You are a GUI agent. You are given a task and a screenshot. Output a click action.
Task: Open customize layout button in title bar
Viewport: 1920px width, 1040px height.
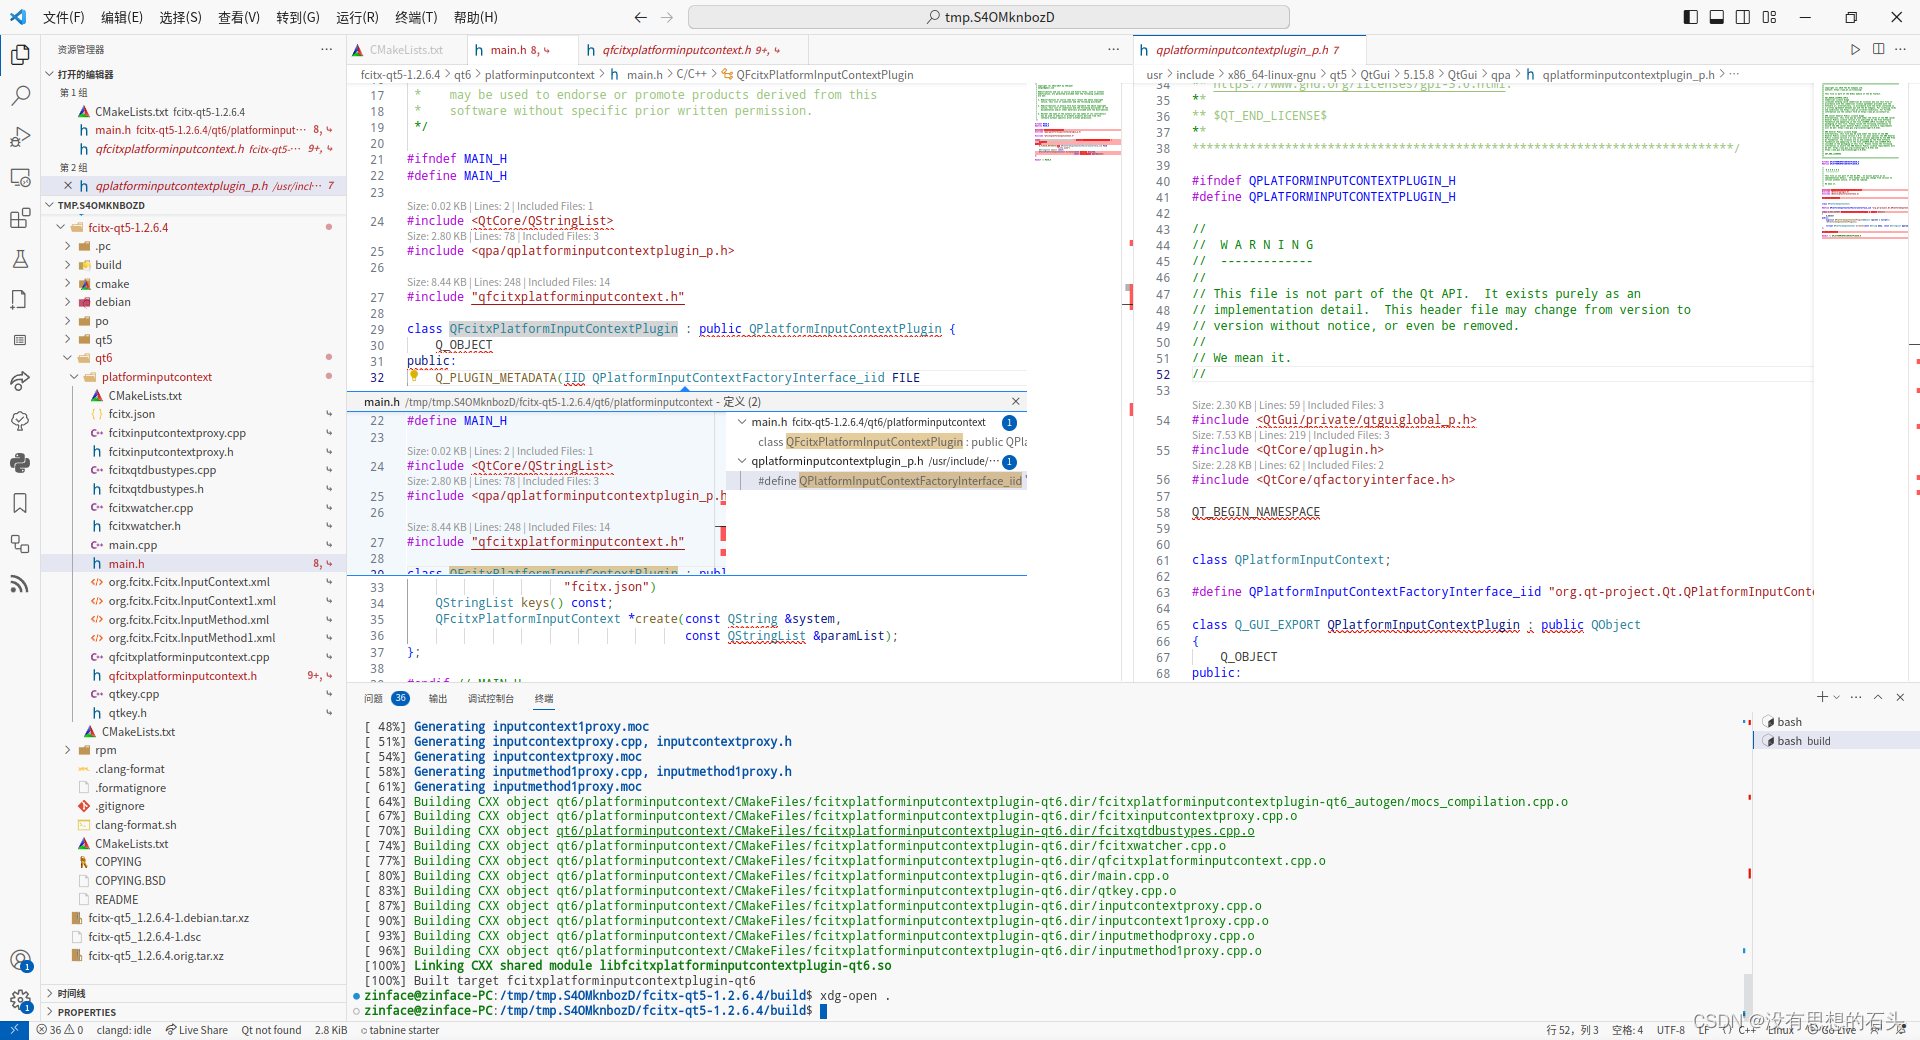[x=1769, y=17]
